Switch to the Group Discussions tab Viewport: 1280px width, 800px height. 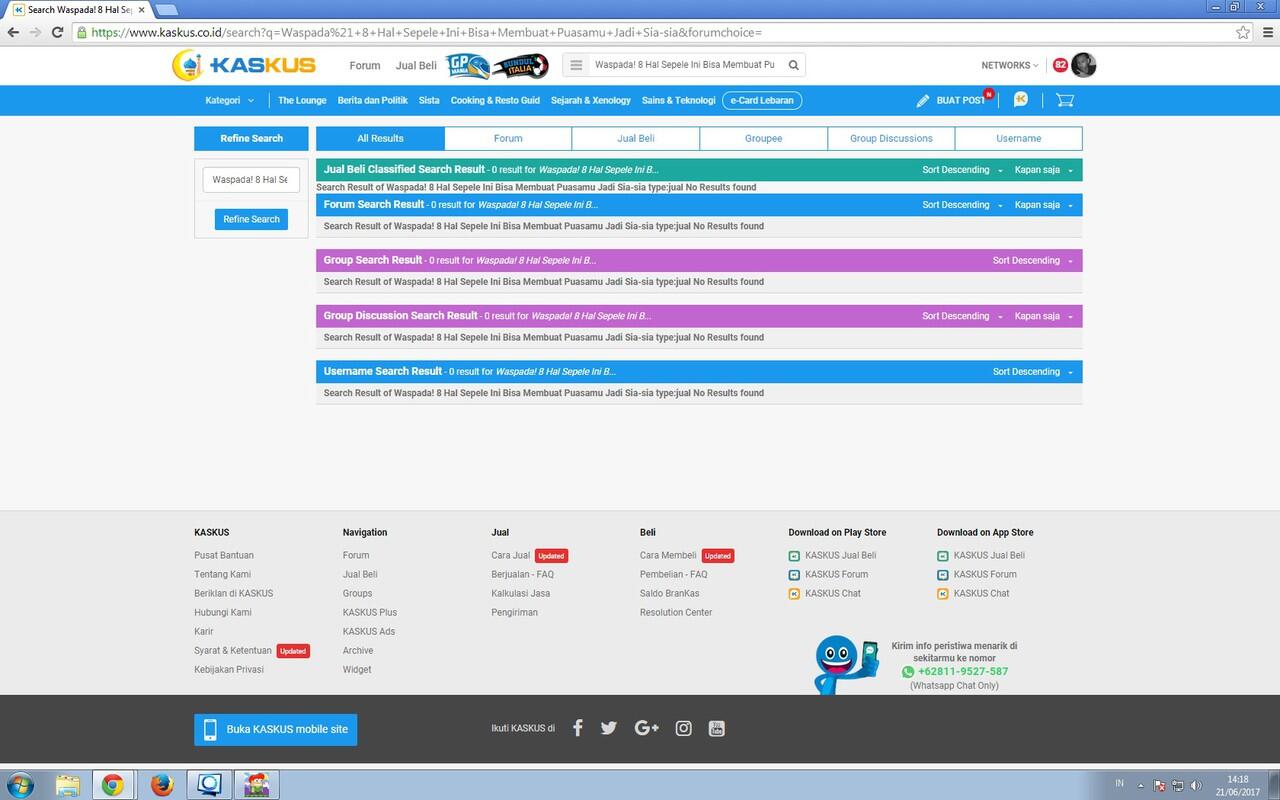pyautogui.click(x=891, y=138)
